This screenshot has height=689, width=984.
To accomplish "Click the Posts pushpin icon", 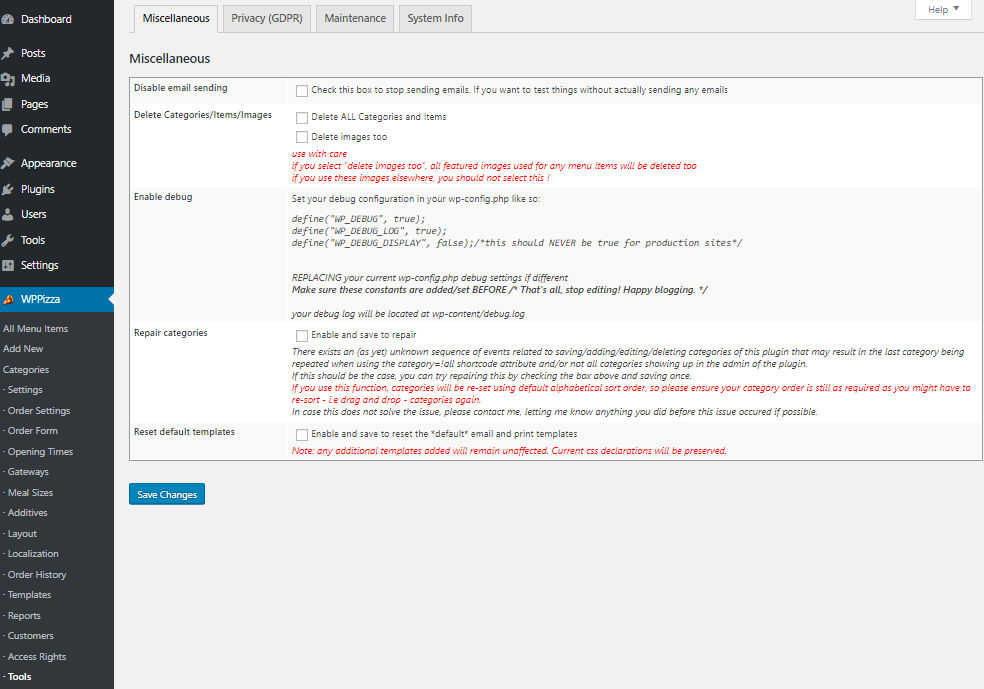I will [x=8, y=53].
